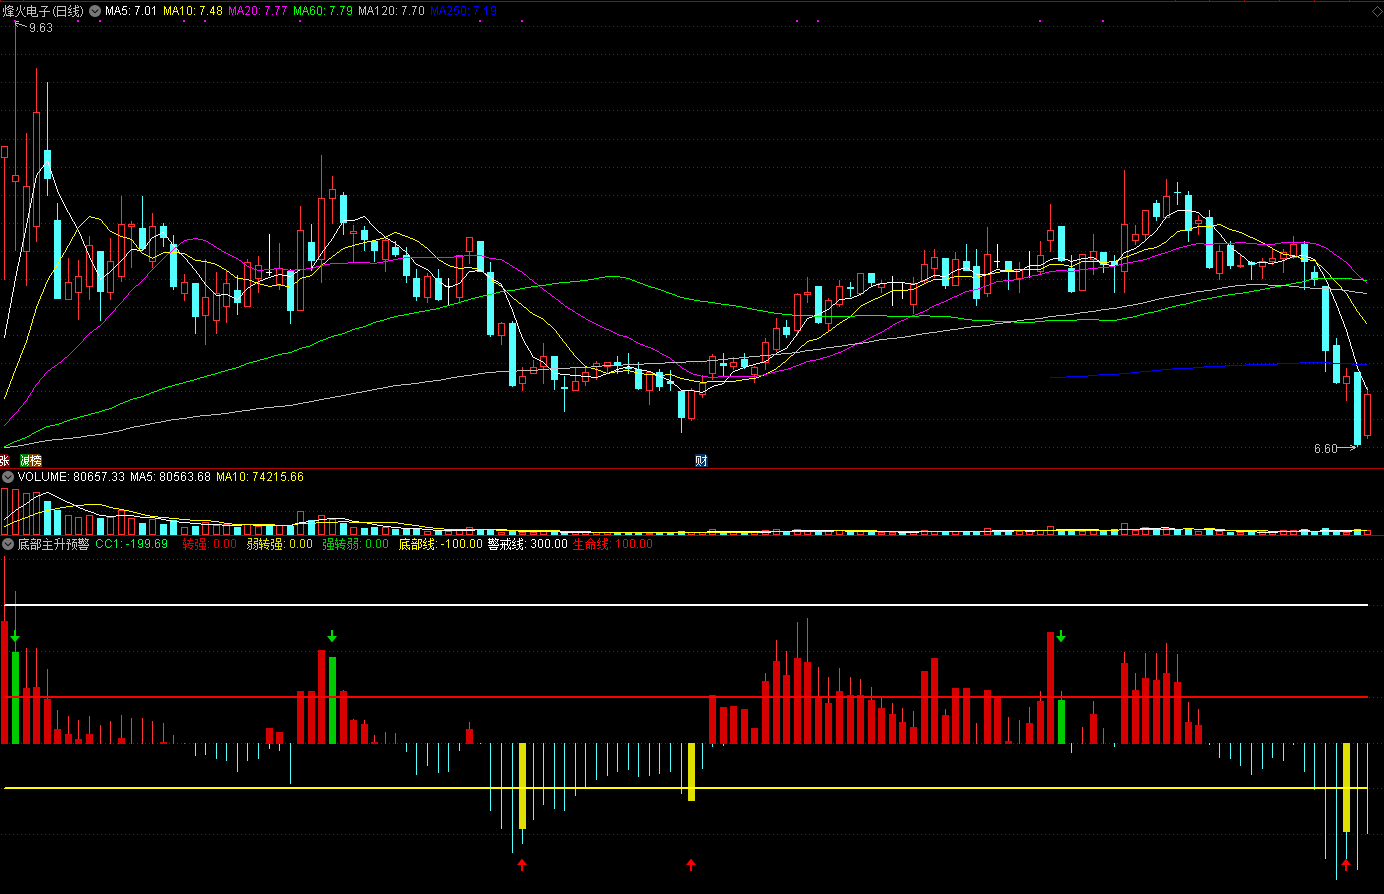The height and width of the screenshot is (894, 1384).
Task: Open the VOLUME indicator dropdown arrow
Action: point(8,477)
